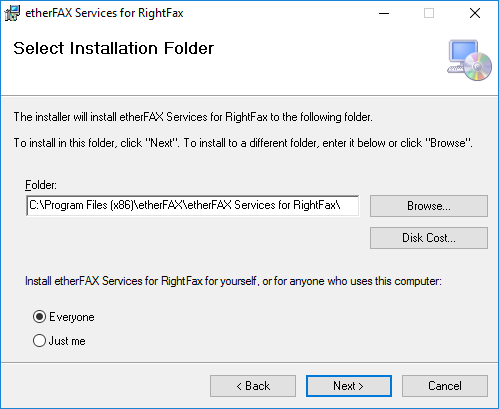
Task: Minimize the etherFAX installer window
Action: (x=384, y=13)
